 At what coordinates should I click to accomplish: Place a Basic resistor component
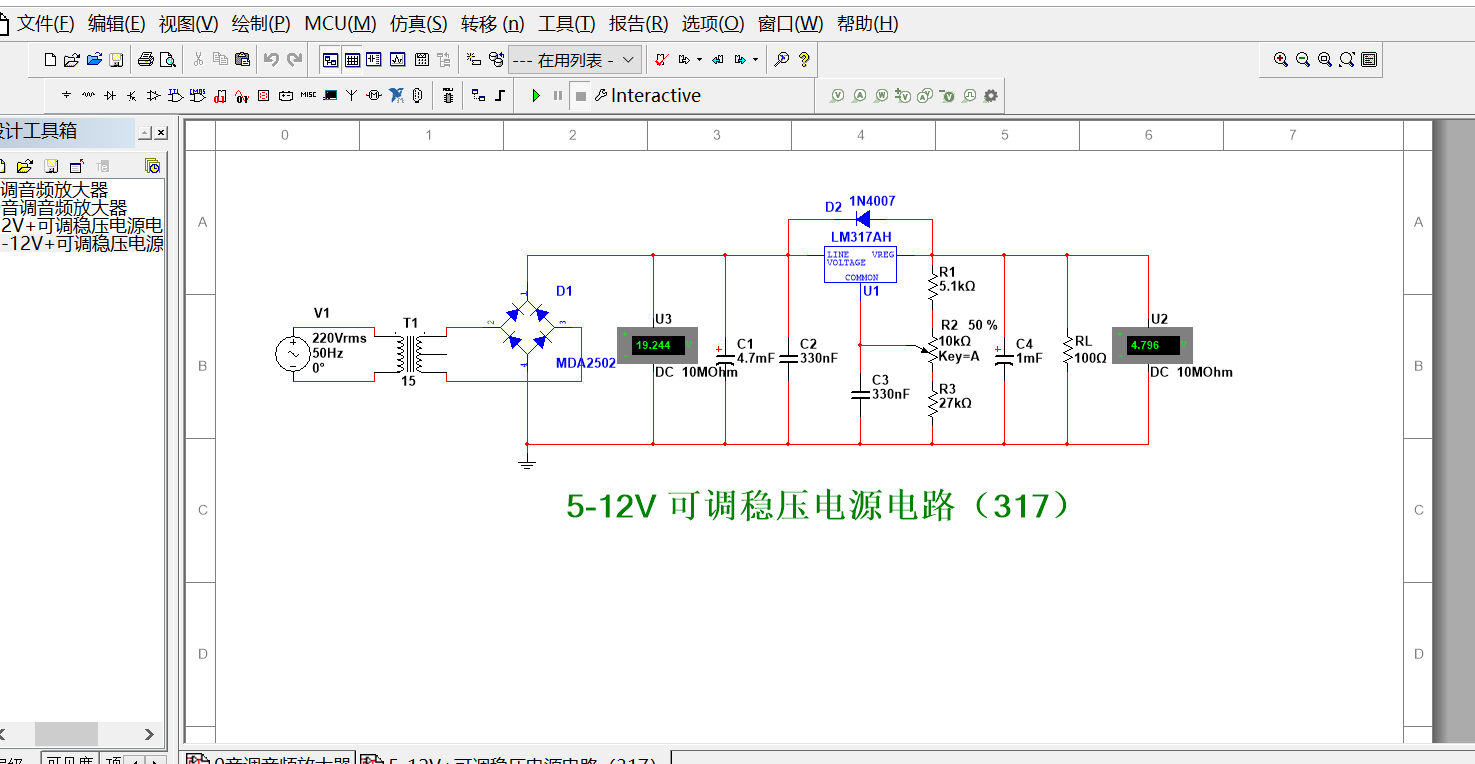(x=88, y=96)
